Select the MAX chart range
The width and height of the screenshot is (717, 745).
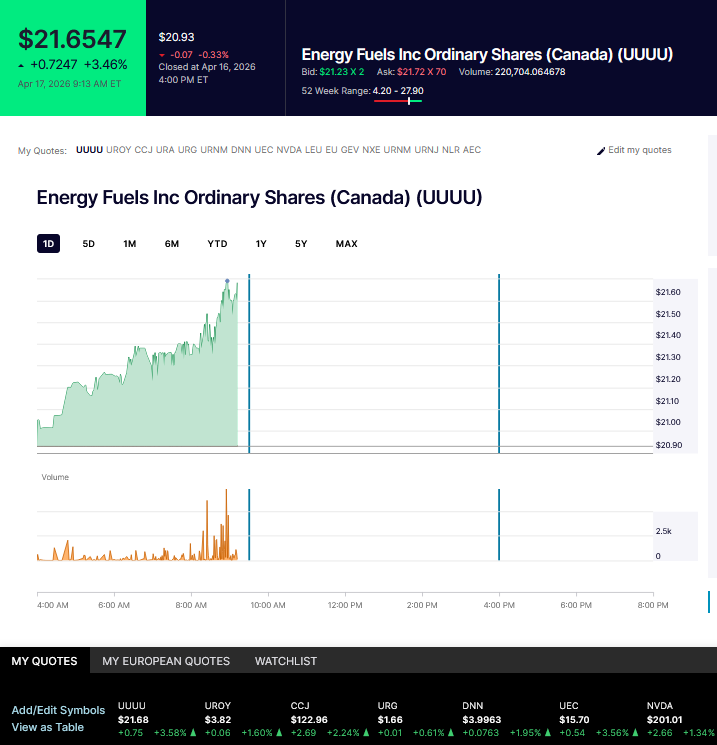pos(346,244)
